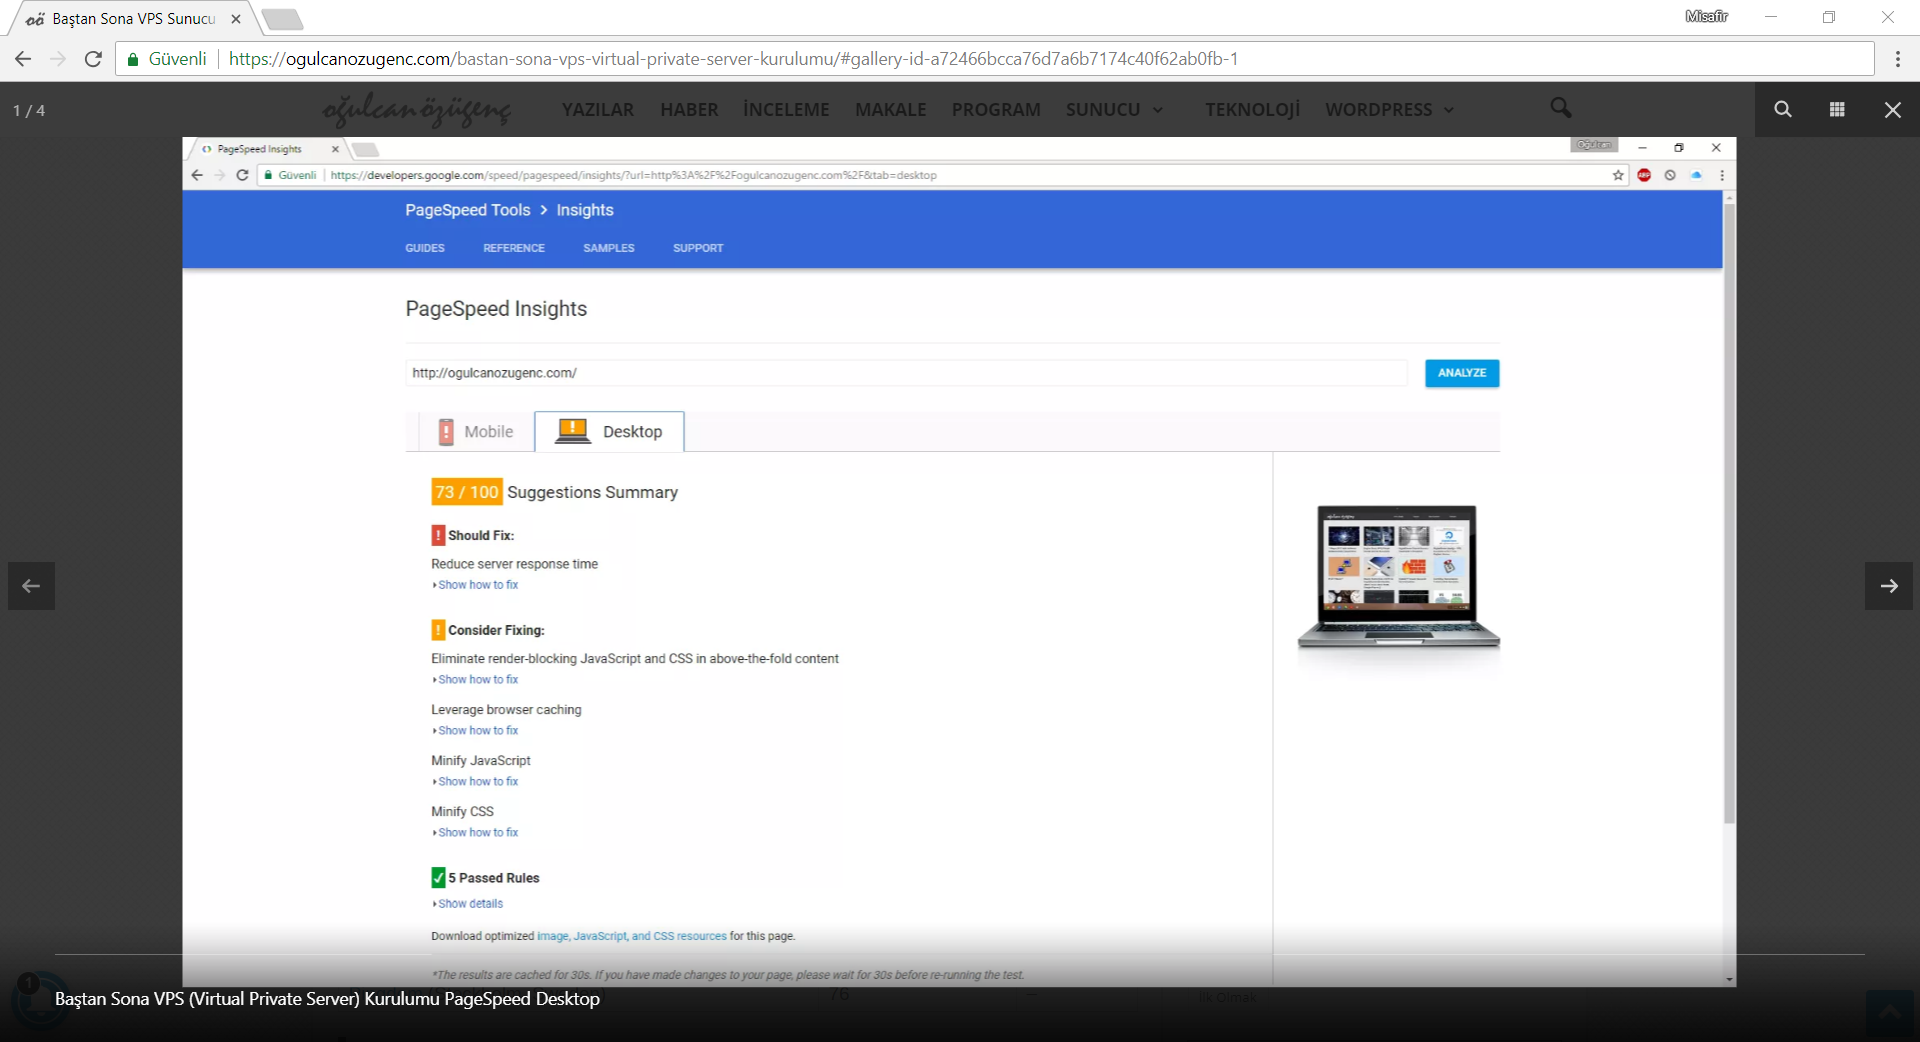Image resolution: width=1920 pixels, height=1042 pixels.
Task: Click the 1 / 4 image counter
Action: pyautogui.click(x=29, y=111)
